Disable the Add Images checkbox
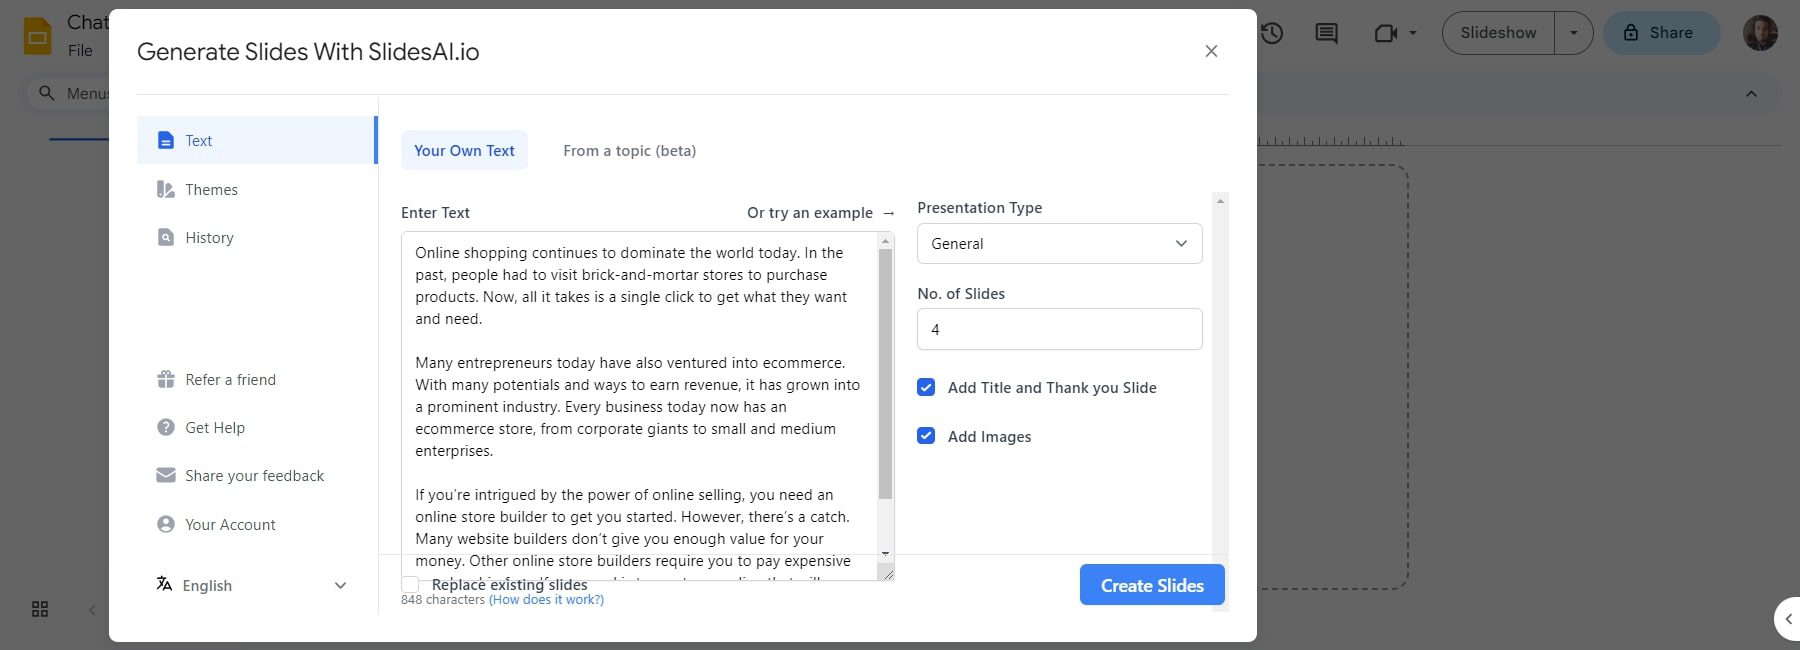This screenshot has height=650, width=1800. click(x=926, y=436)
